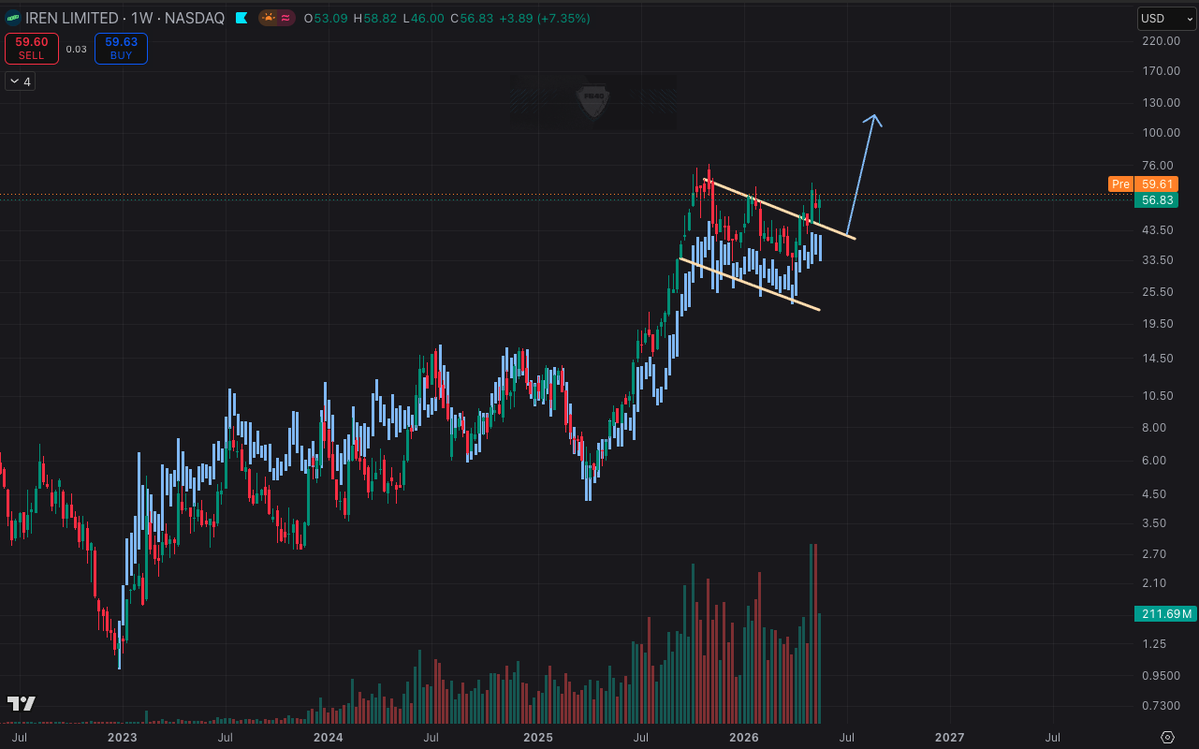Viewport: 1199px width, 749px height.
Task: Click the open value O53.09
Action: pyautogui.click(x=327, y=18)
